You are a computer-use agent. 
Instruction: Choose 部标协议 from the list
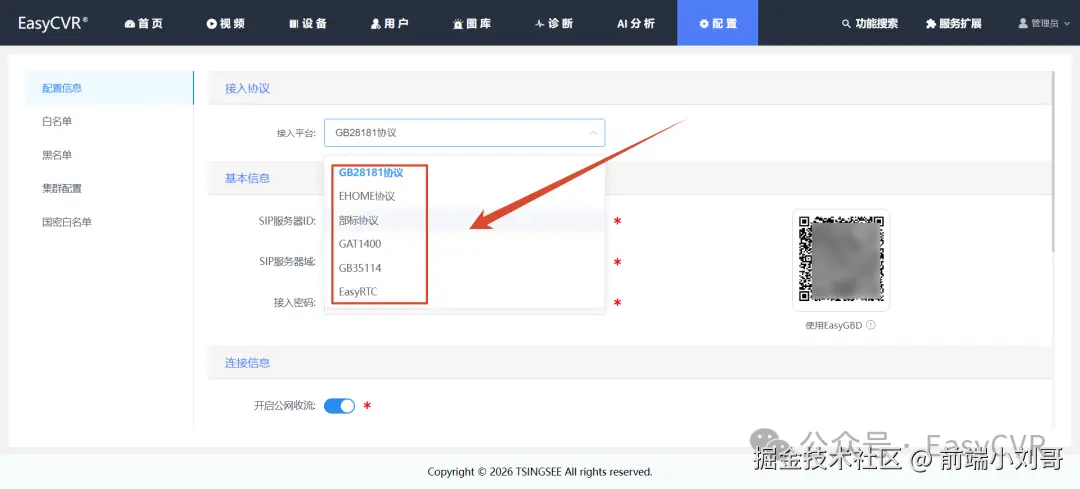pyautogui.click(x=464, y=220)
